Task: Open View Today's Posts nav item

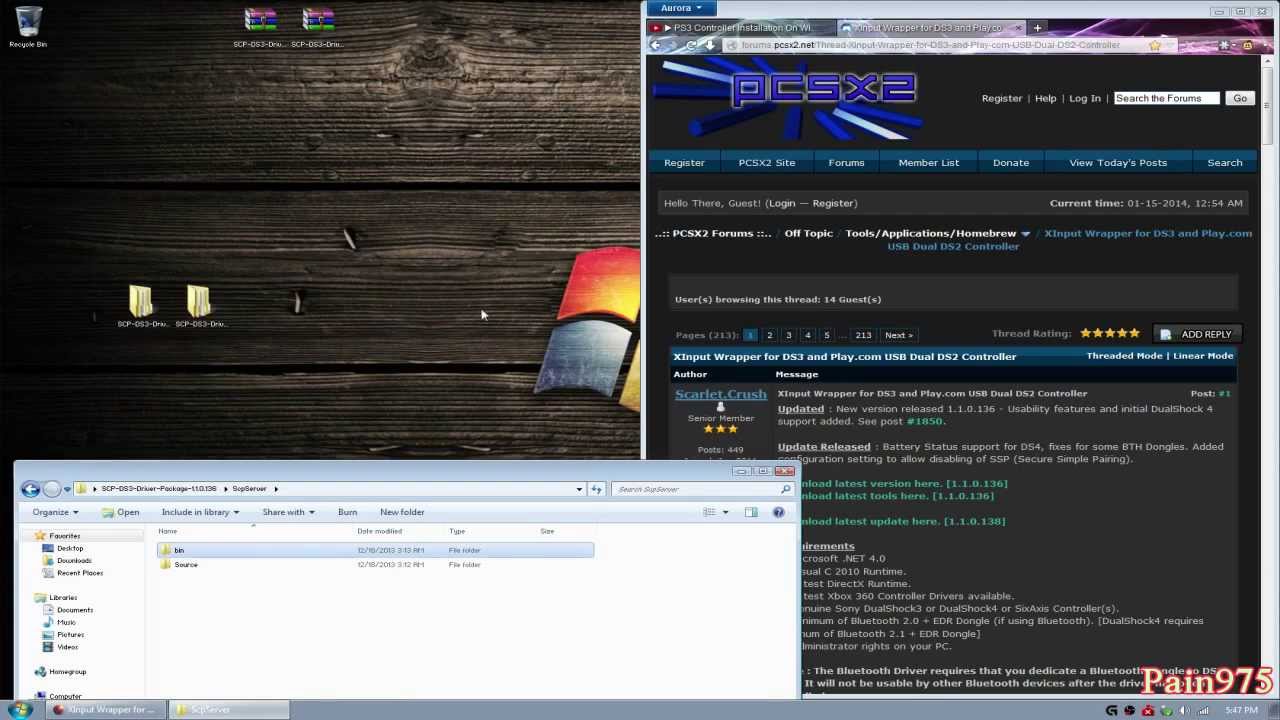Action: point(1118,163)
